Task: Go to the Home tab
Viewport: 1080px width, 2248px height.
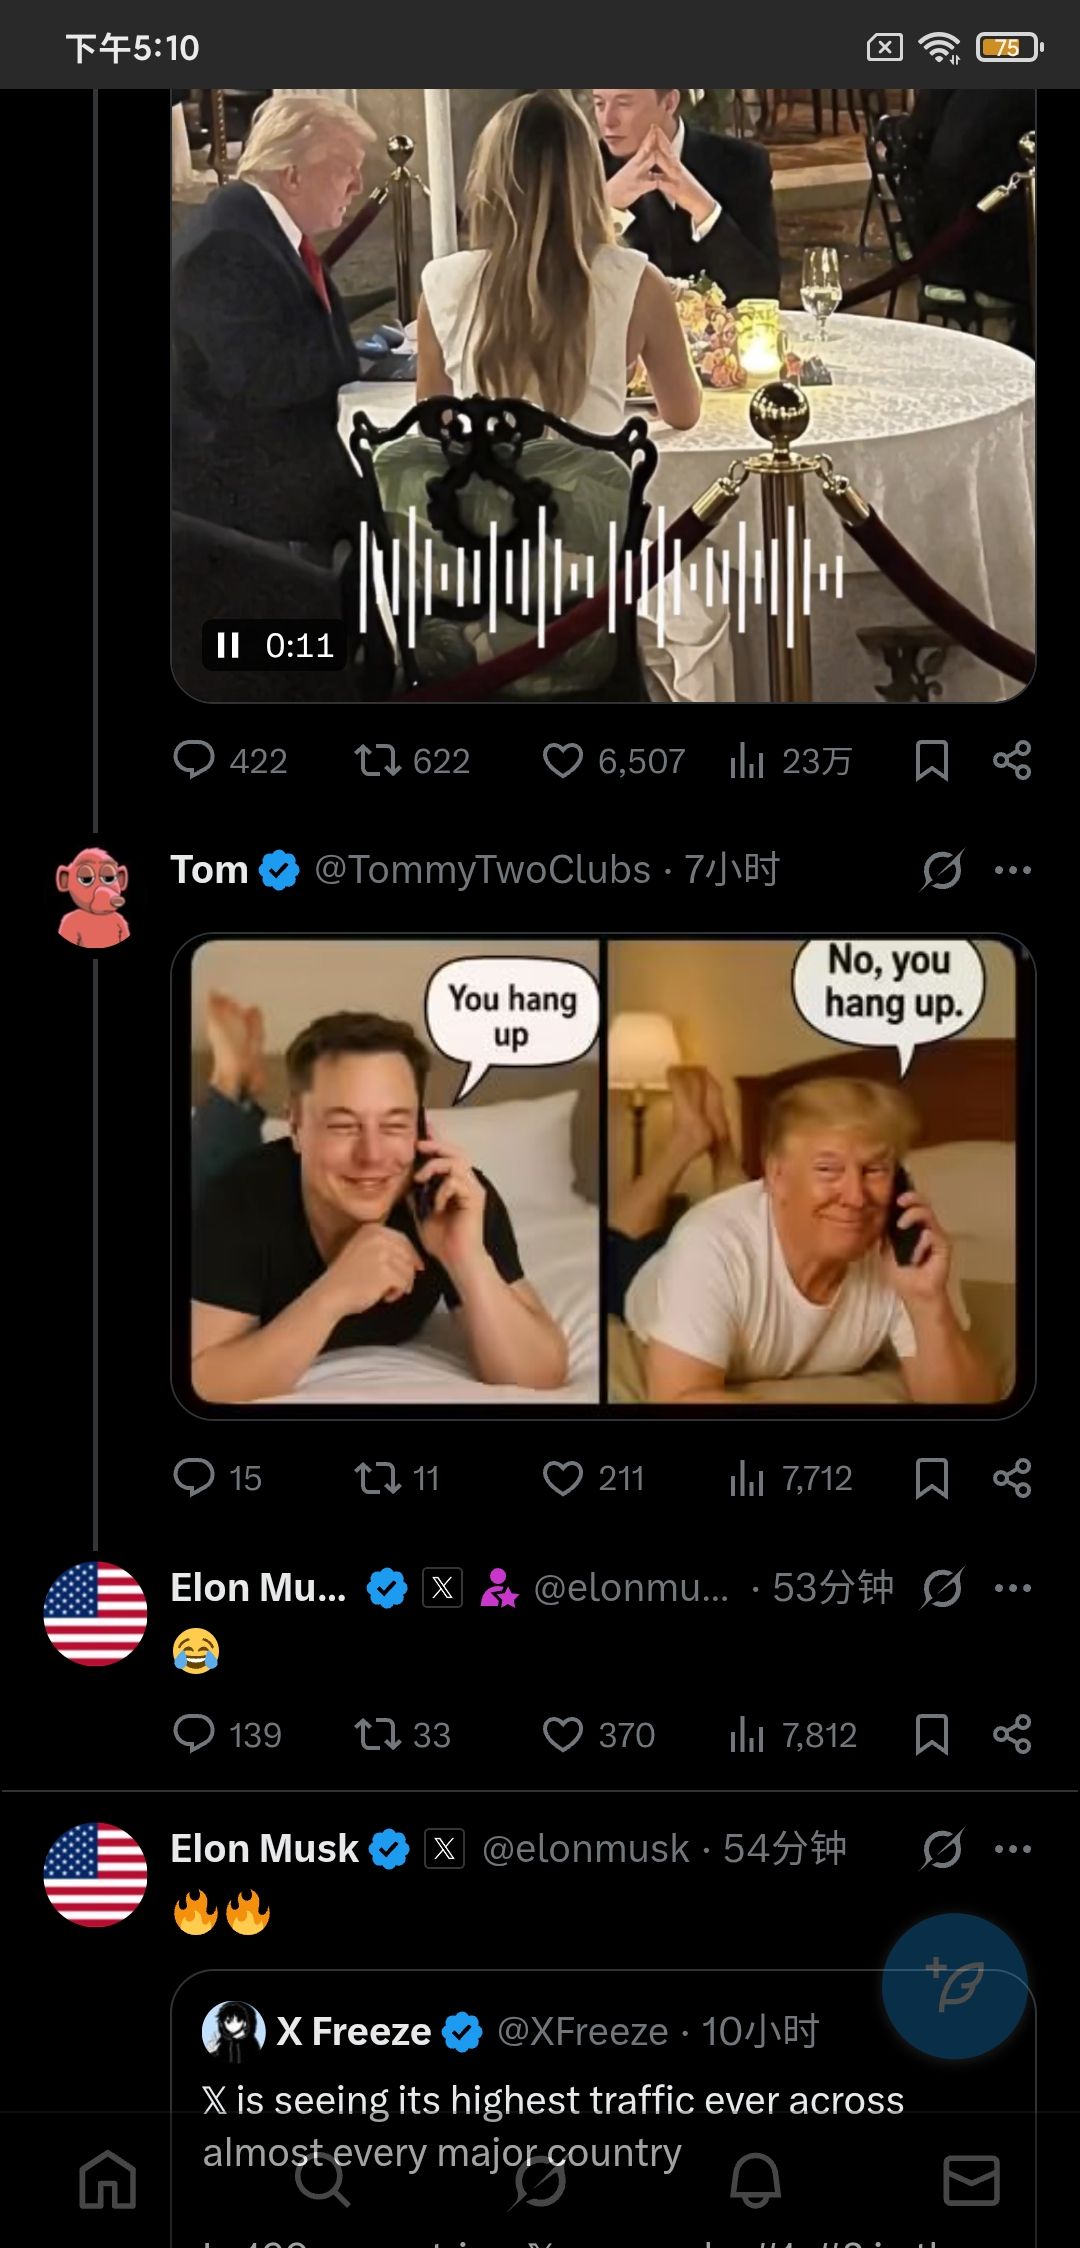Action: [x=108, y=2180]
